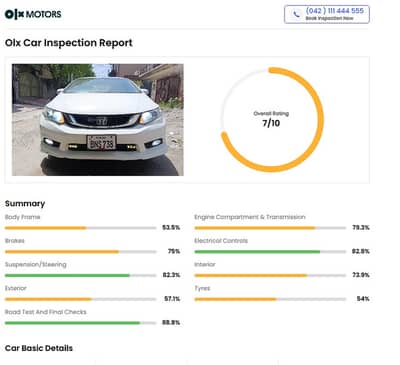The width and height of the screenshot is (400, 365).
Task: Select the Suspension/Steering progress bar
Action: [80, 275]
